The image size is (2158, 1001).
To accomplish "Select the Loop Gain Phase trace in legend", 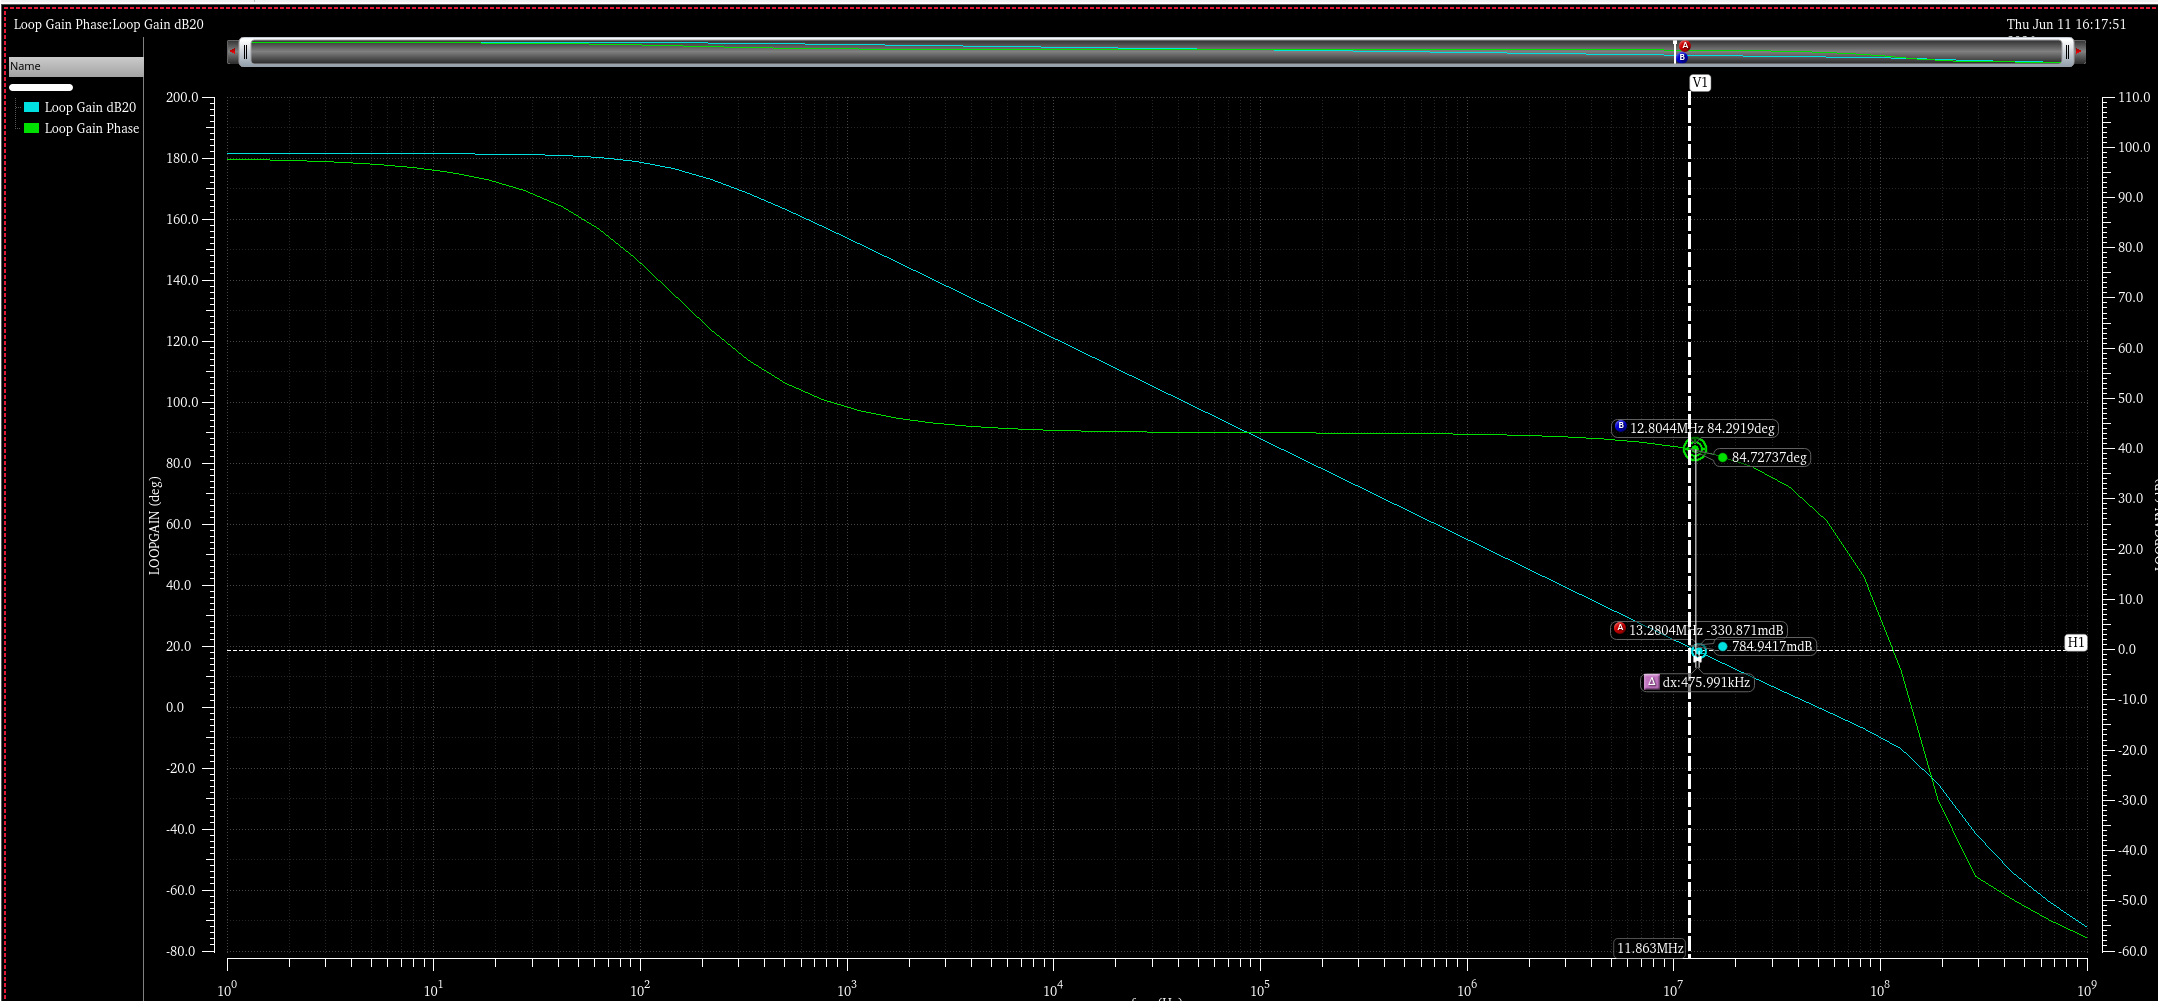I will point(92,128).
